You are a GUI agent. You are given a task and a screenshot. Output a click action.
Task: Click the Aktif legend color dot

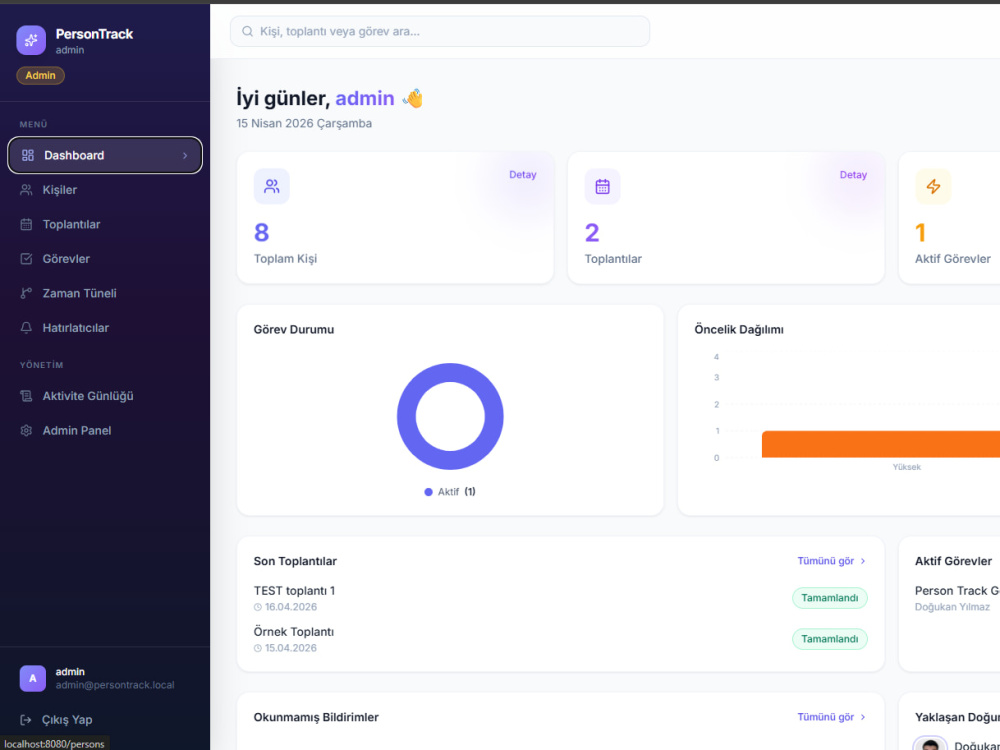[x=429, y=492]
